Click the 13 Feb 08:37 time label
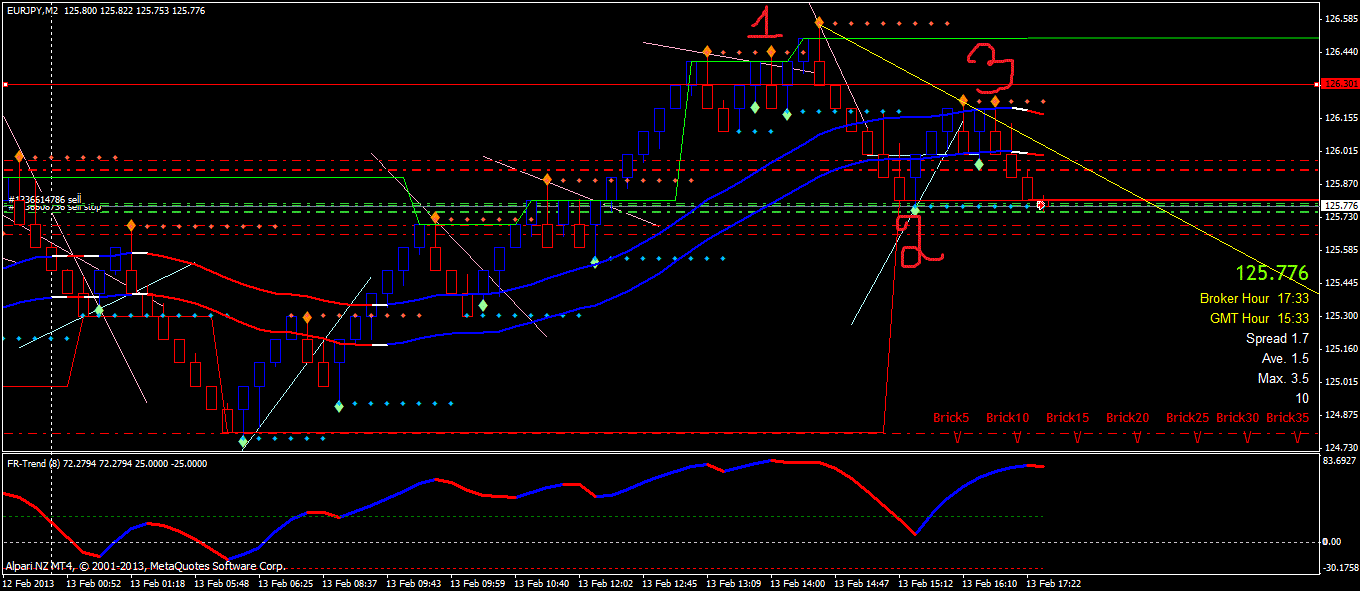Image resolution: width=1360 pixels, height=591 pixels. pyautogui.click(x=352, y=583)
